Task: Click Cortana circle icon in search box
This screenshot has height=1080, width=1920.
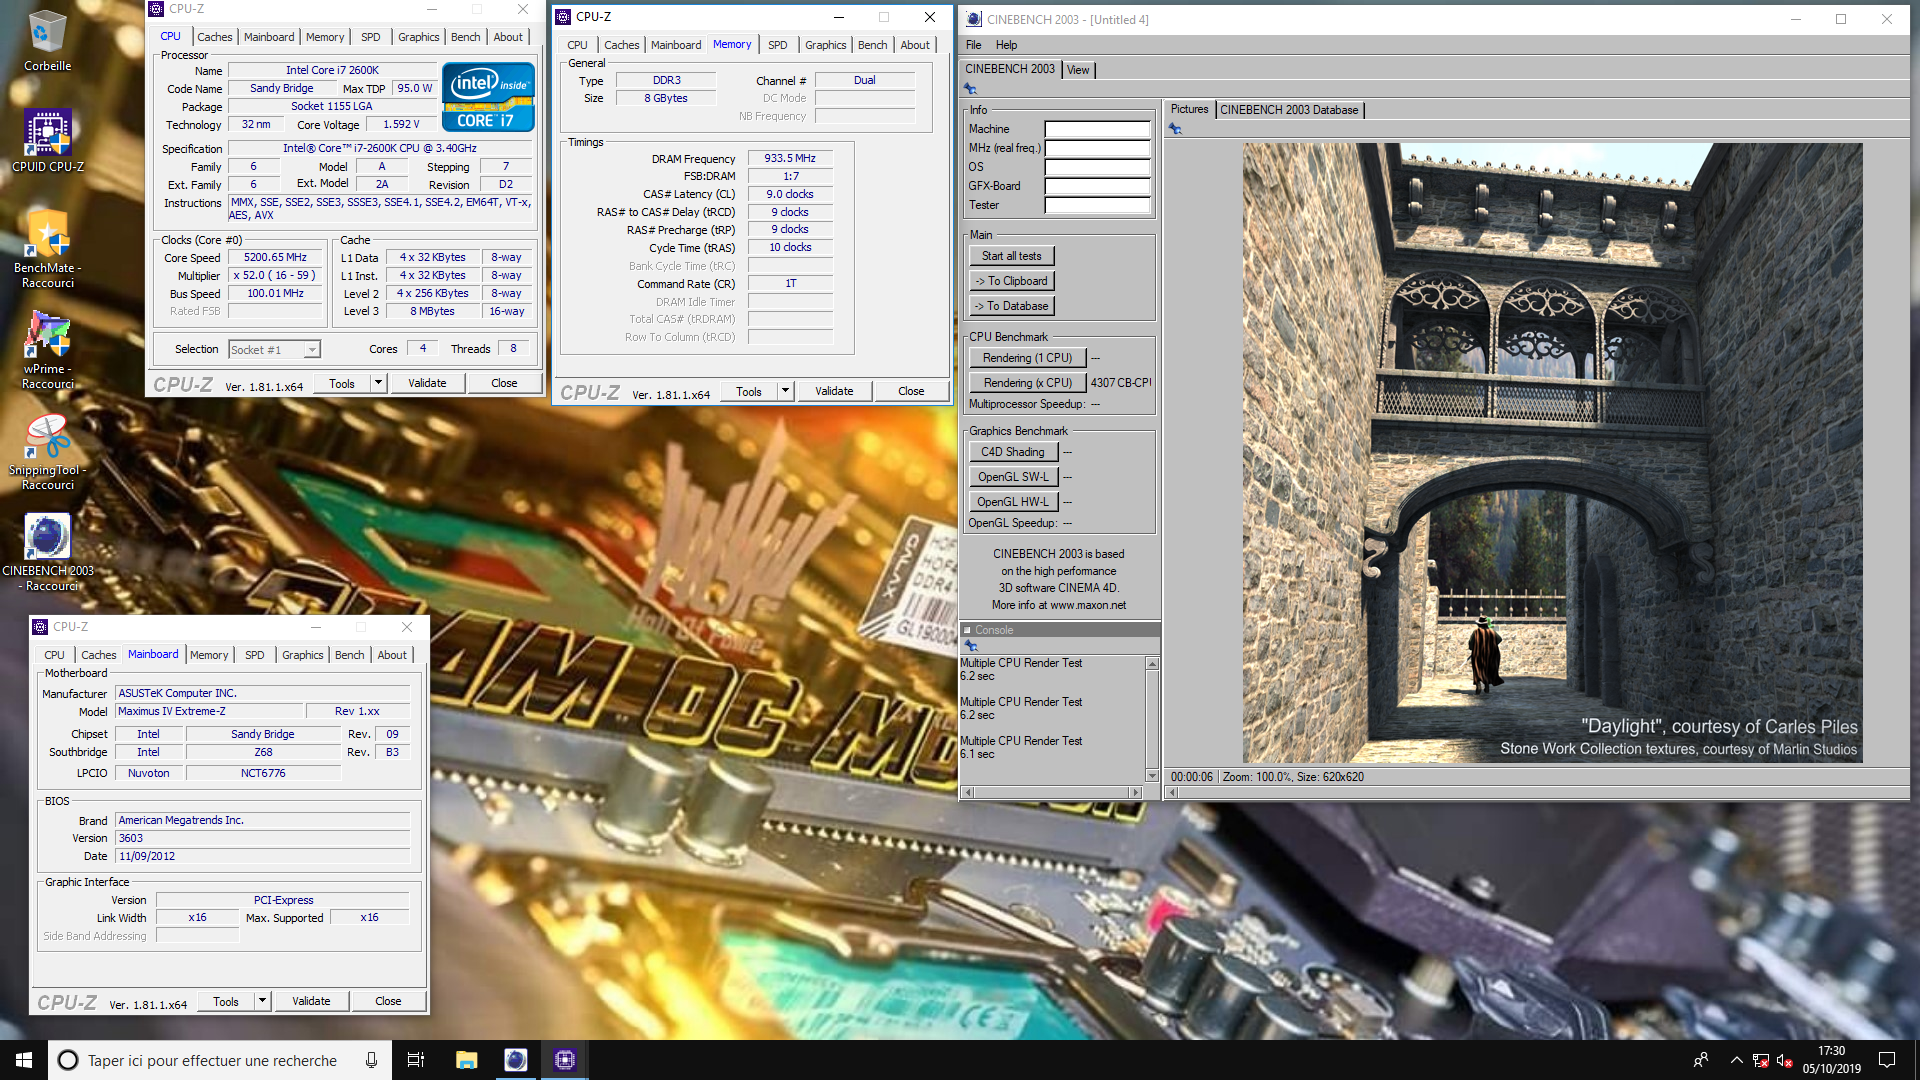Action: coord(68,1060)
